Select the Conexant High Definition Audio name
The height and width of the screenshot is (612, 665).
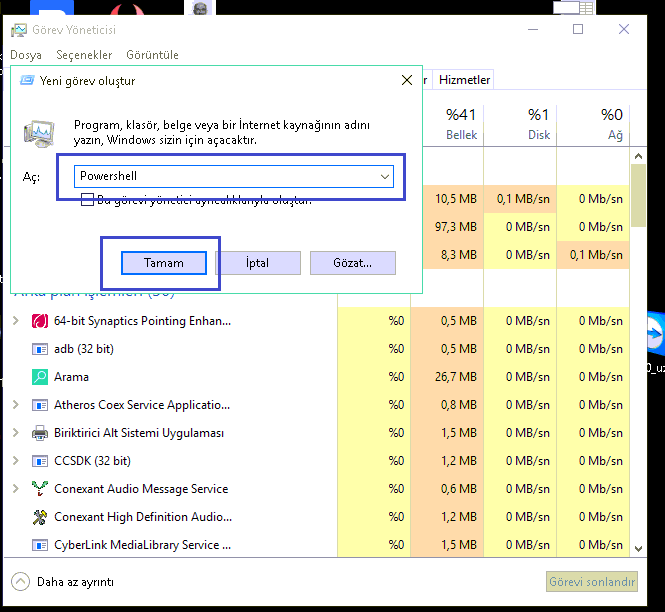coord(143,517)
